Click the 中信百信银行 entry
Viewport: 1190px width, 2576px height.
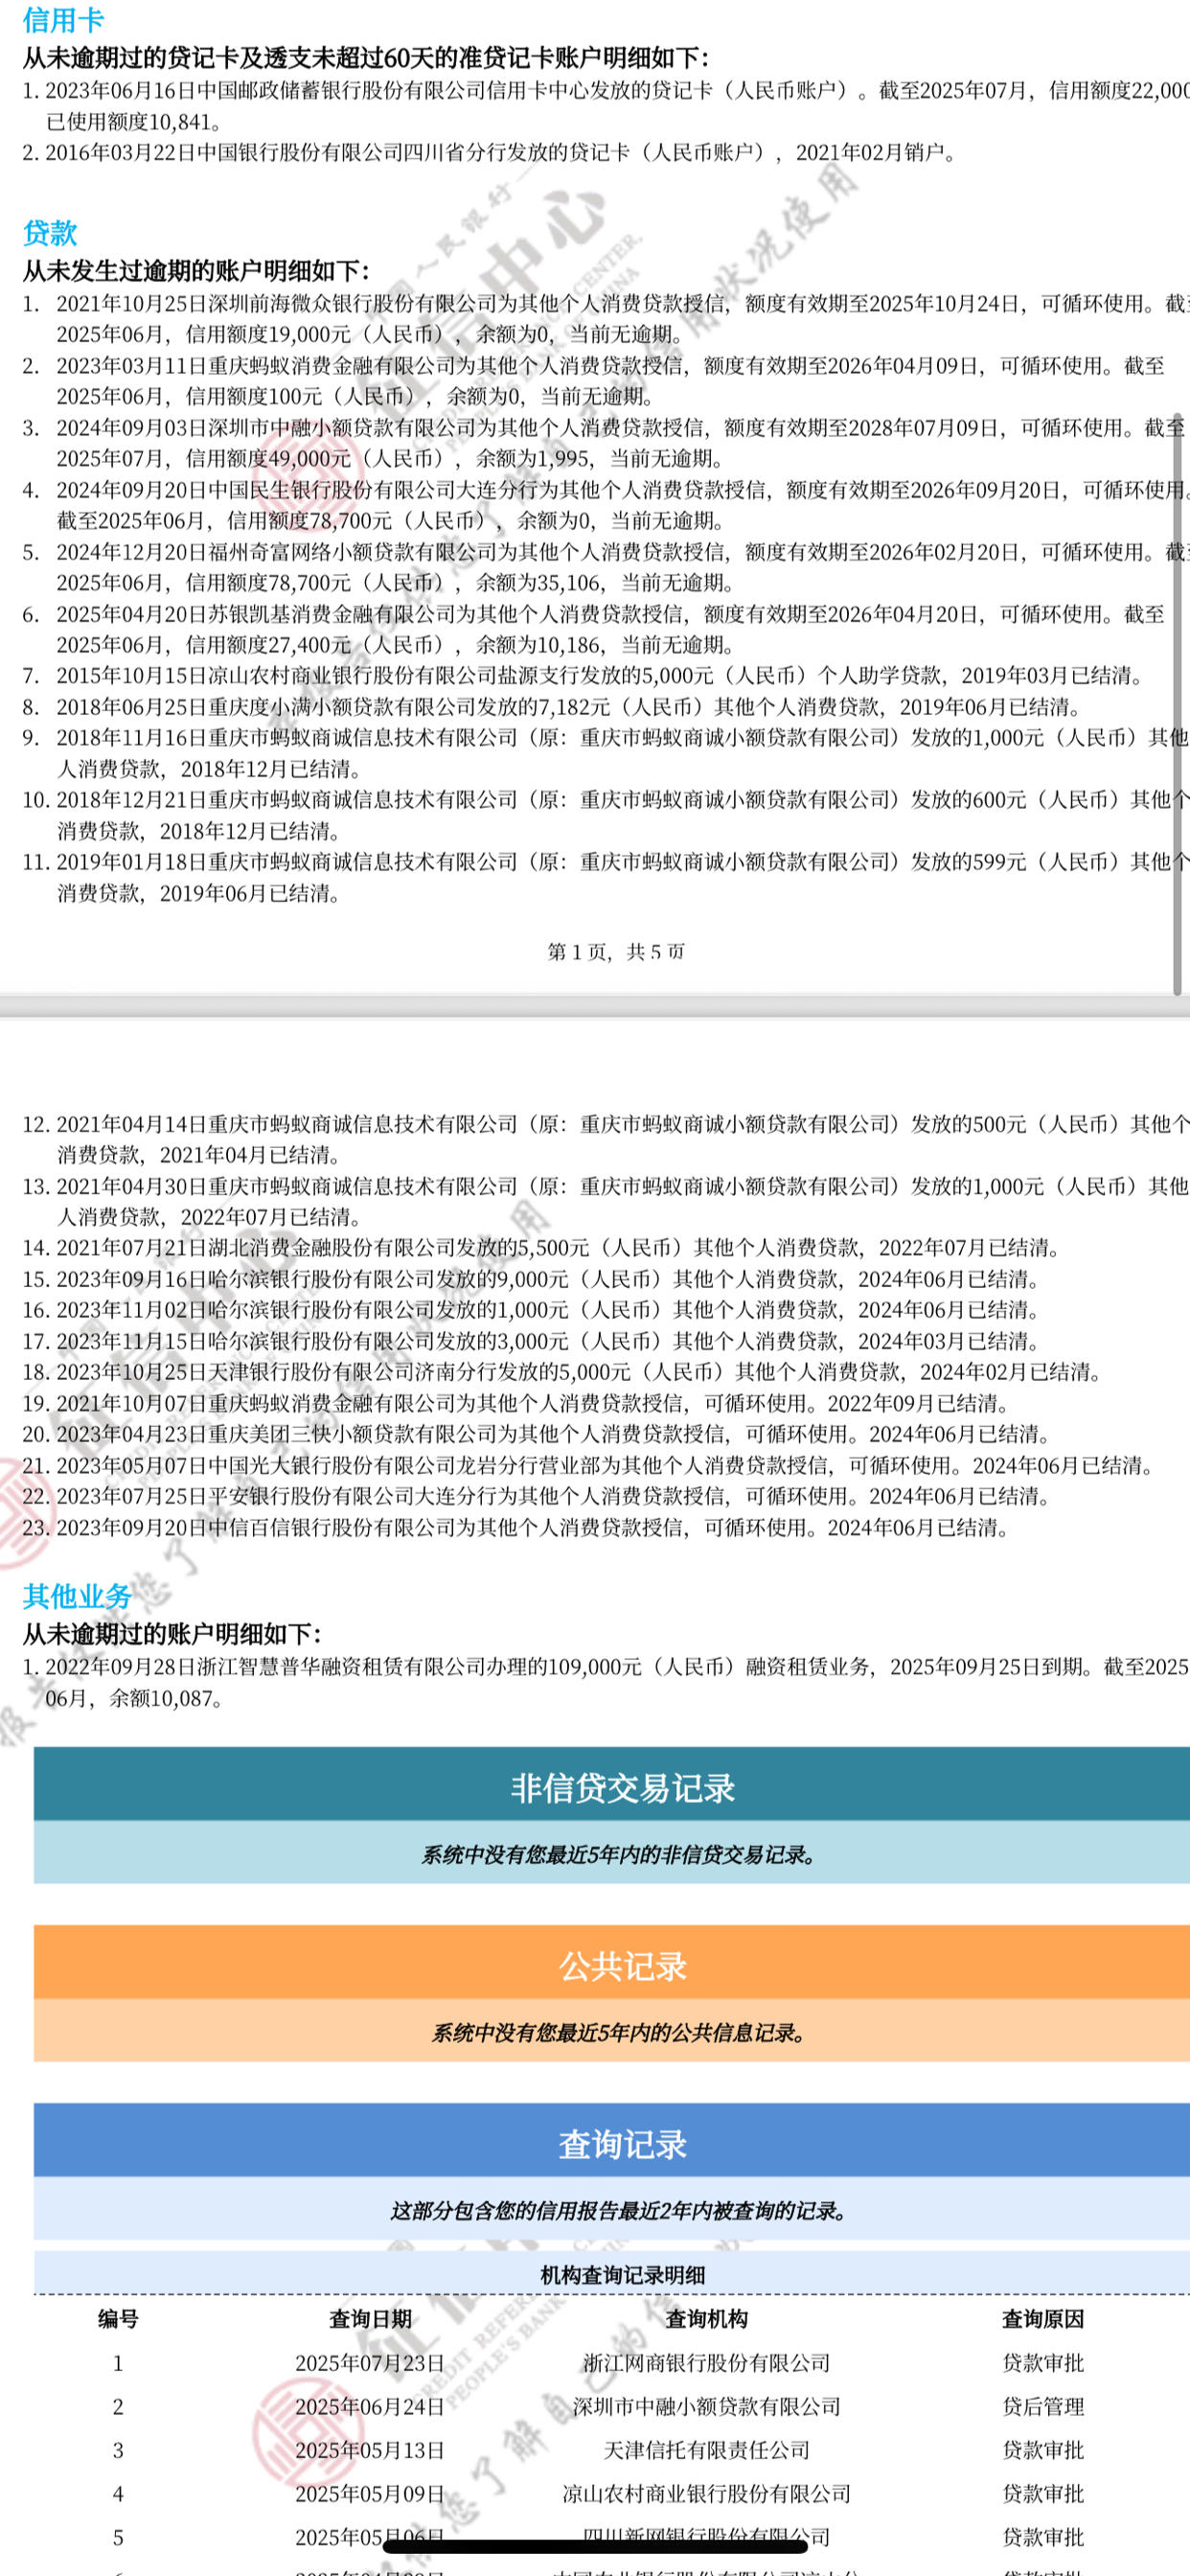click(x=516, y=1527)
